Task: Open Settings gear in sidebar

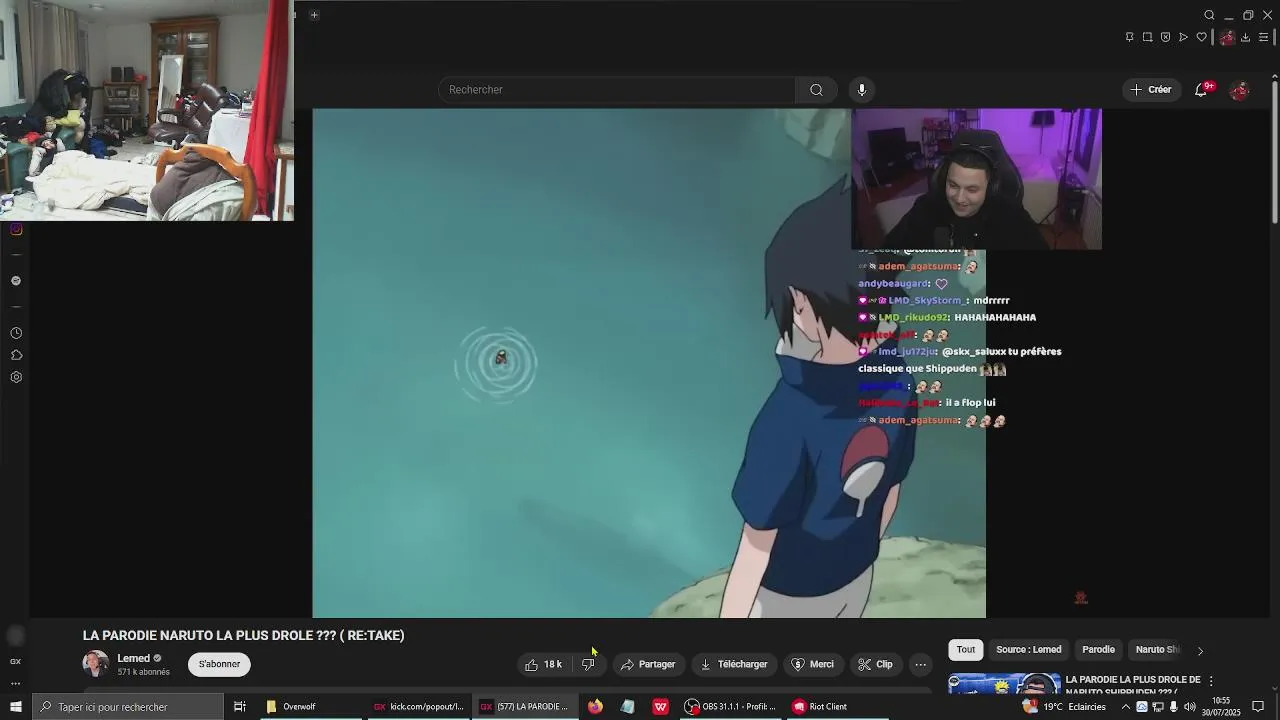Action: 16,377
